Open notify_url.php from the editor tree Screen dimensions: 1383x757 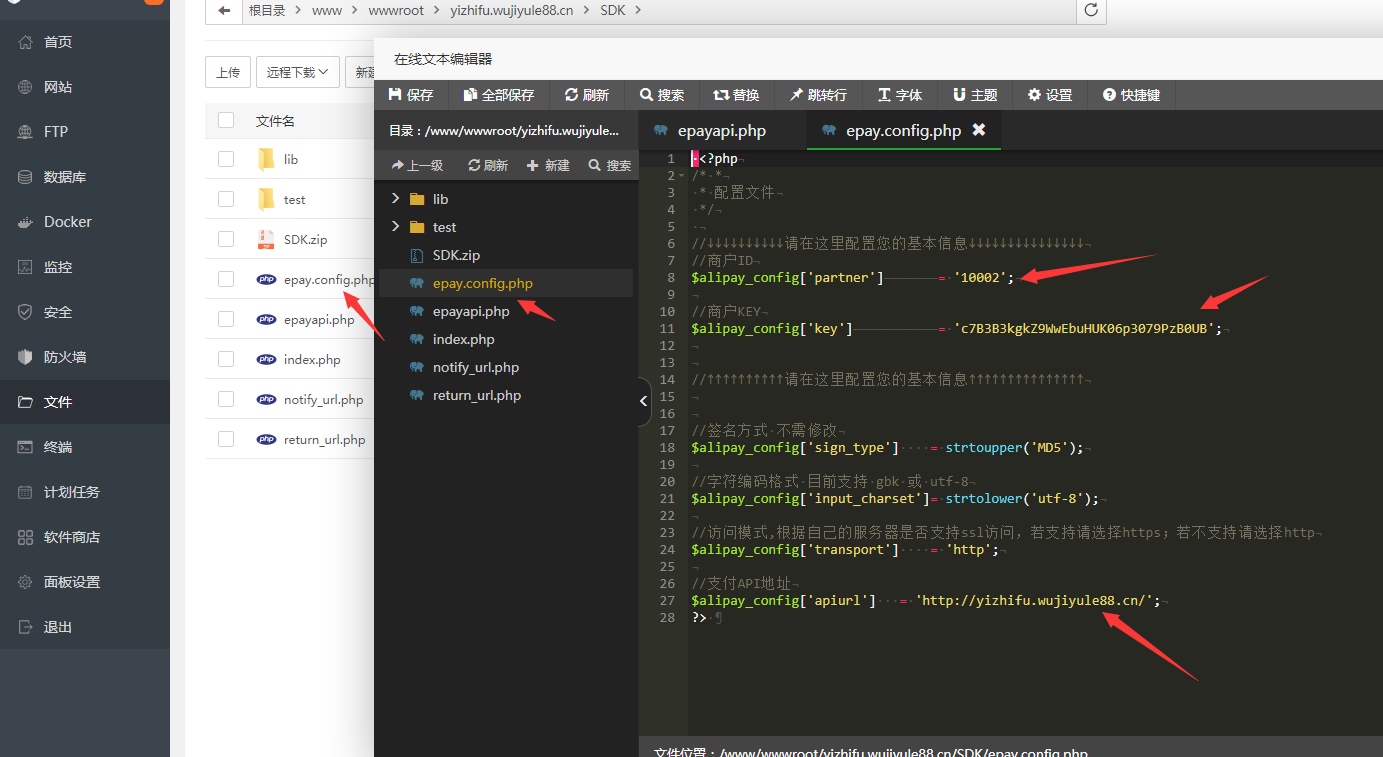(476, 367)
